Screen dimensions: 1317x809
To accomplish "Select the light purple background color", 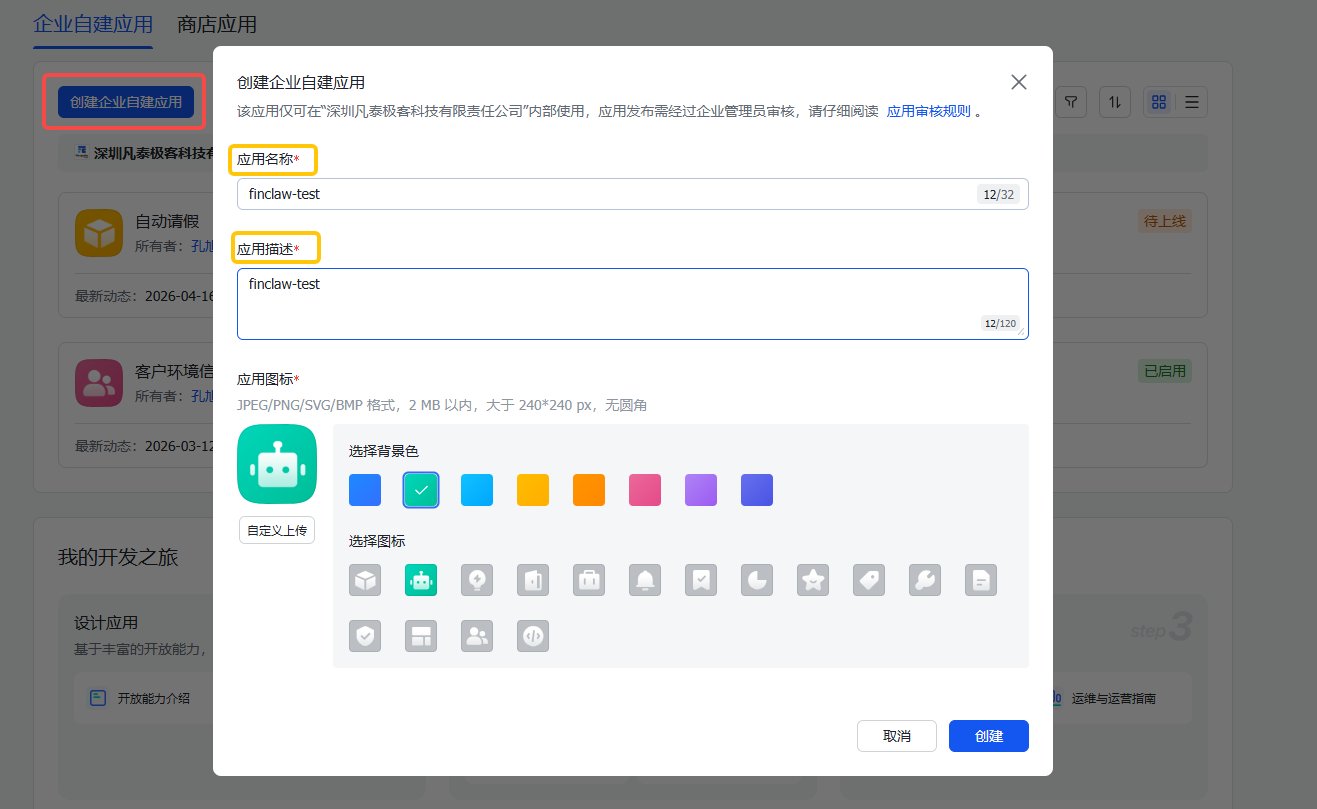I will (x=701, y=490).
